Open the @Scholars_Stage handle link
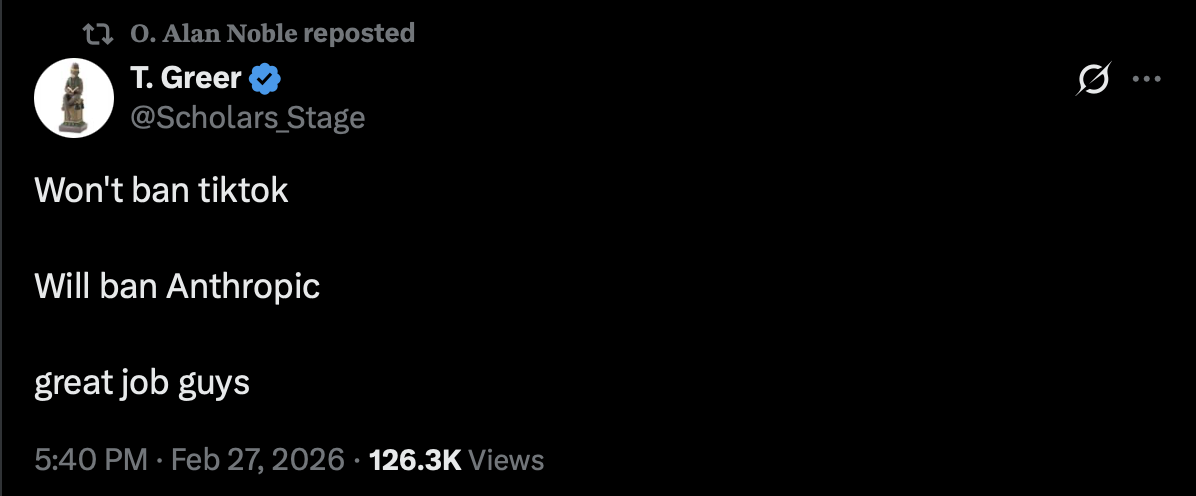The image size is (1196, 496). click(x=247, y=118)
